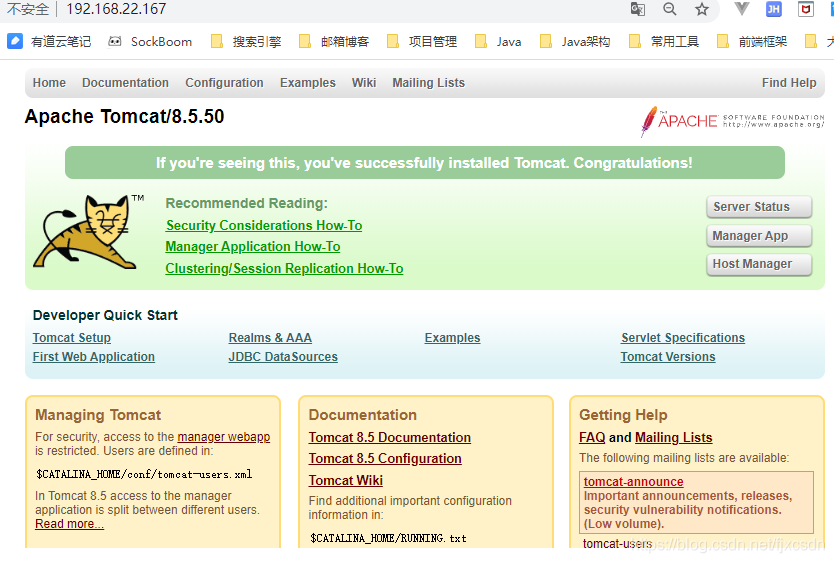Image resolution: width=834 pixels, height=563 pixels.
Task: Click the gray V extension icon
Action: pos(741,9)
